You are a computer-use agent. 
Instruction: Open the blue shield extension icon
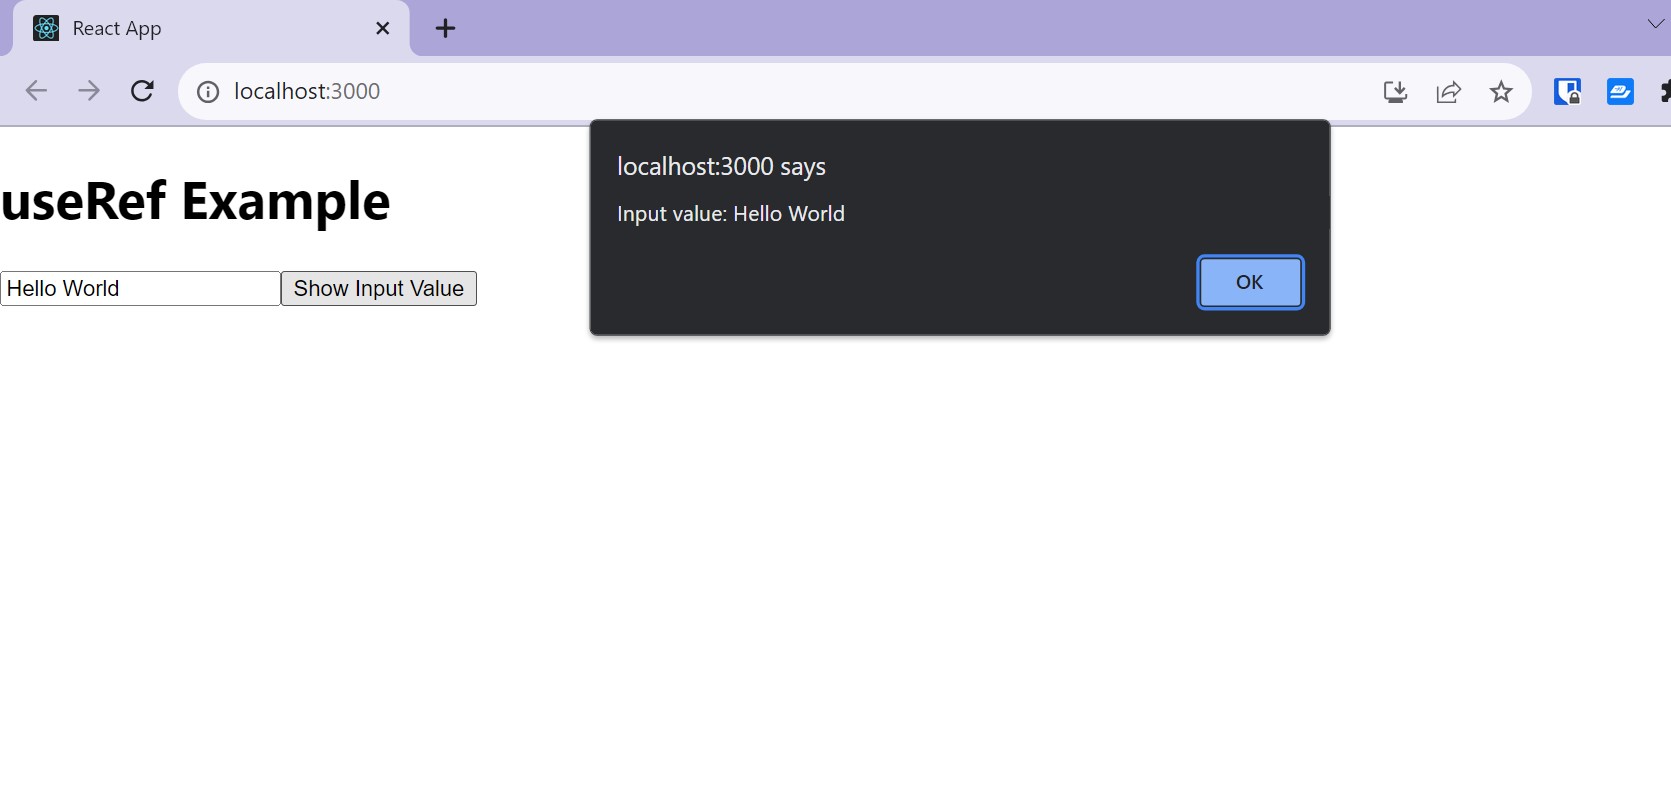[x=1567, y=92]
